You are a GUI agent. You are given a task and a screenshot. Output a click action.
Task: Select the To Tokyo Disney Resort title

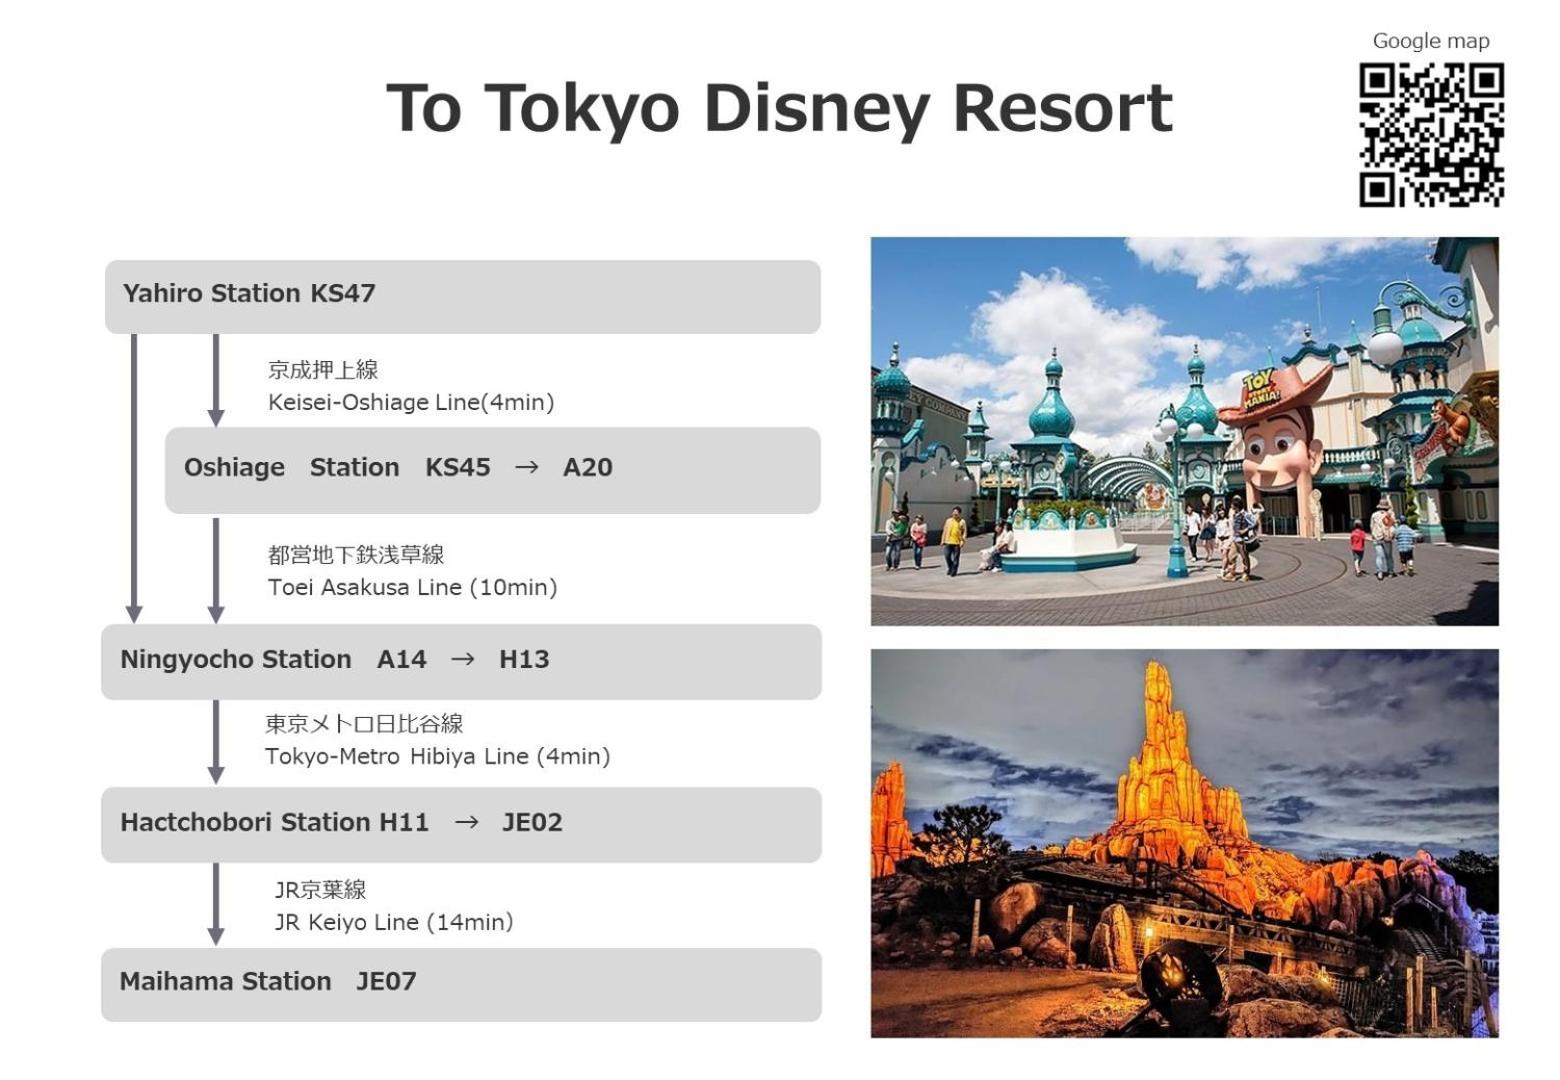coord(779,108)
